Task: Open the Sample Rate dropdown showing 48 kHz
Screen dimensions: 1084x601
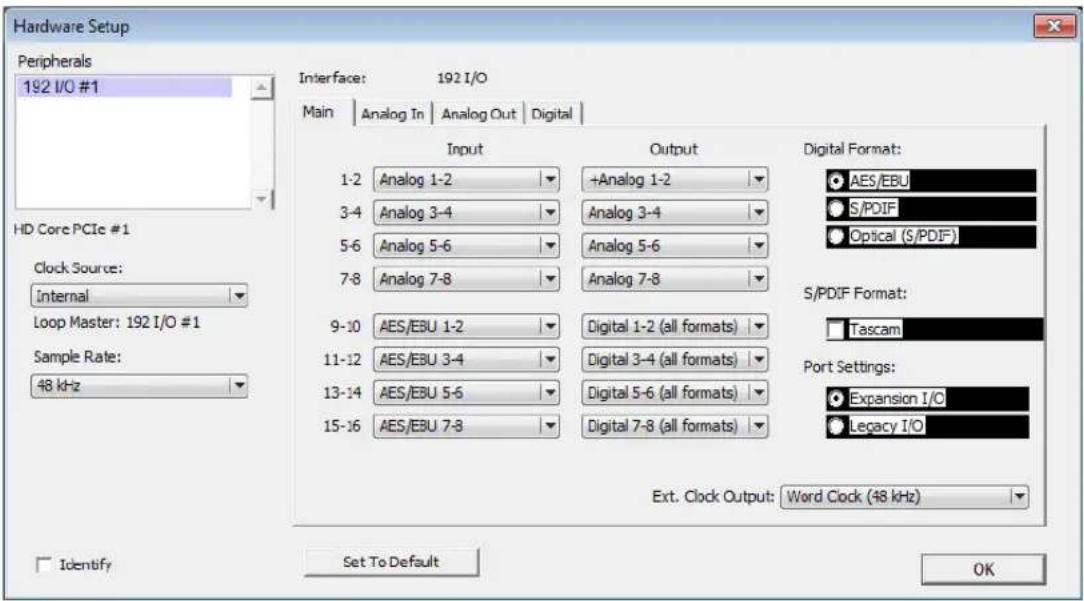Action: pyautogui.click(x=139, y=385)
